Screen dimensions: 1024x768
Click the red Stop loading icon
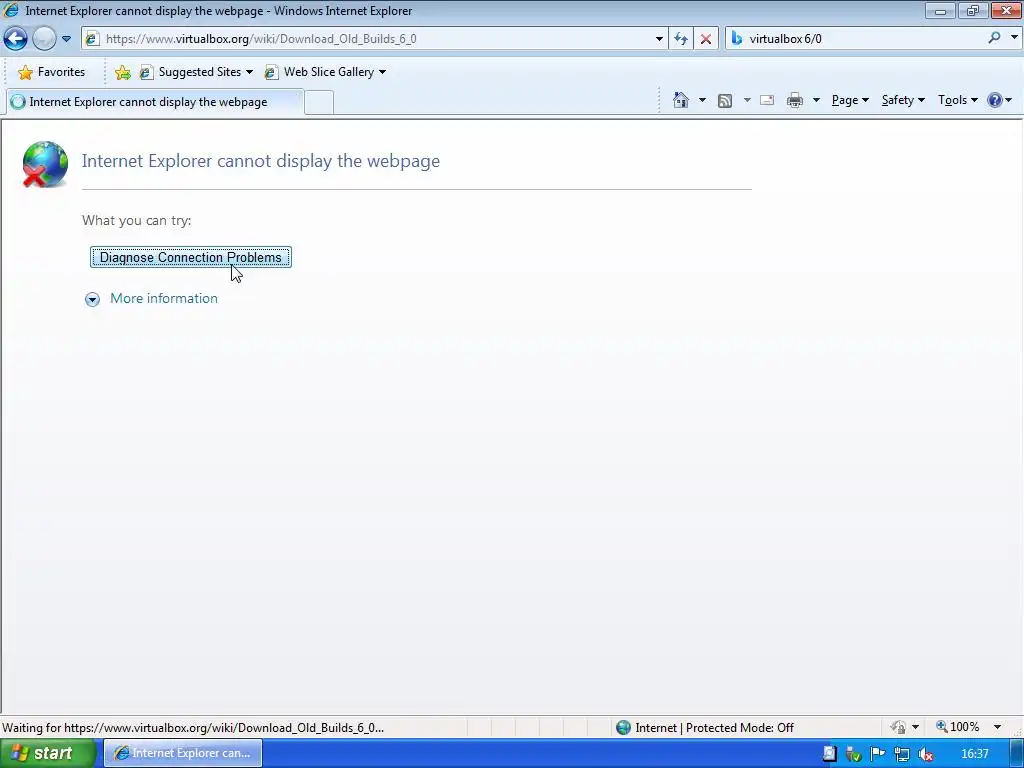click(x=706, y=39)
